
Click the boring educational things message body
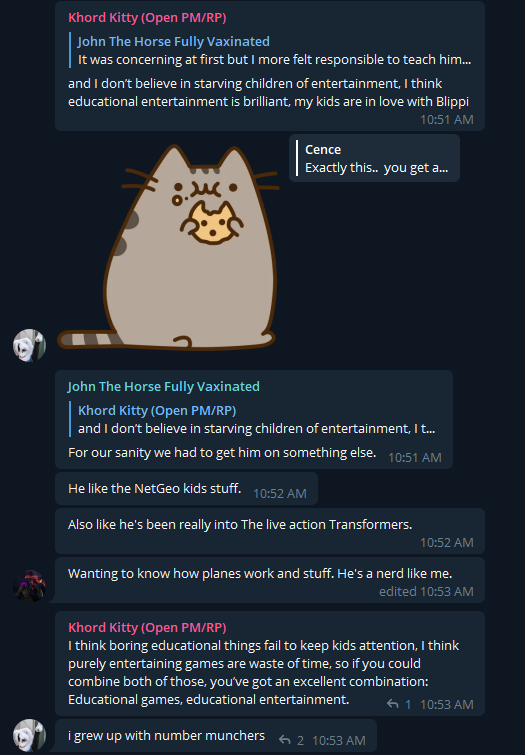click(x=263, y=673)
